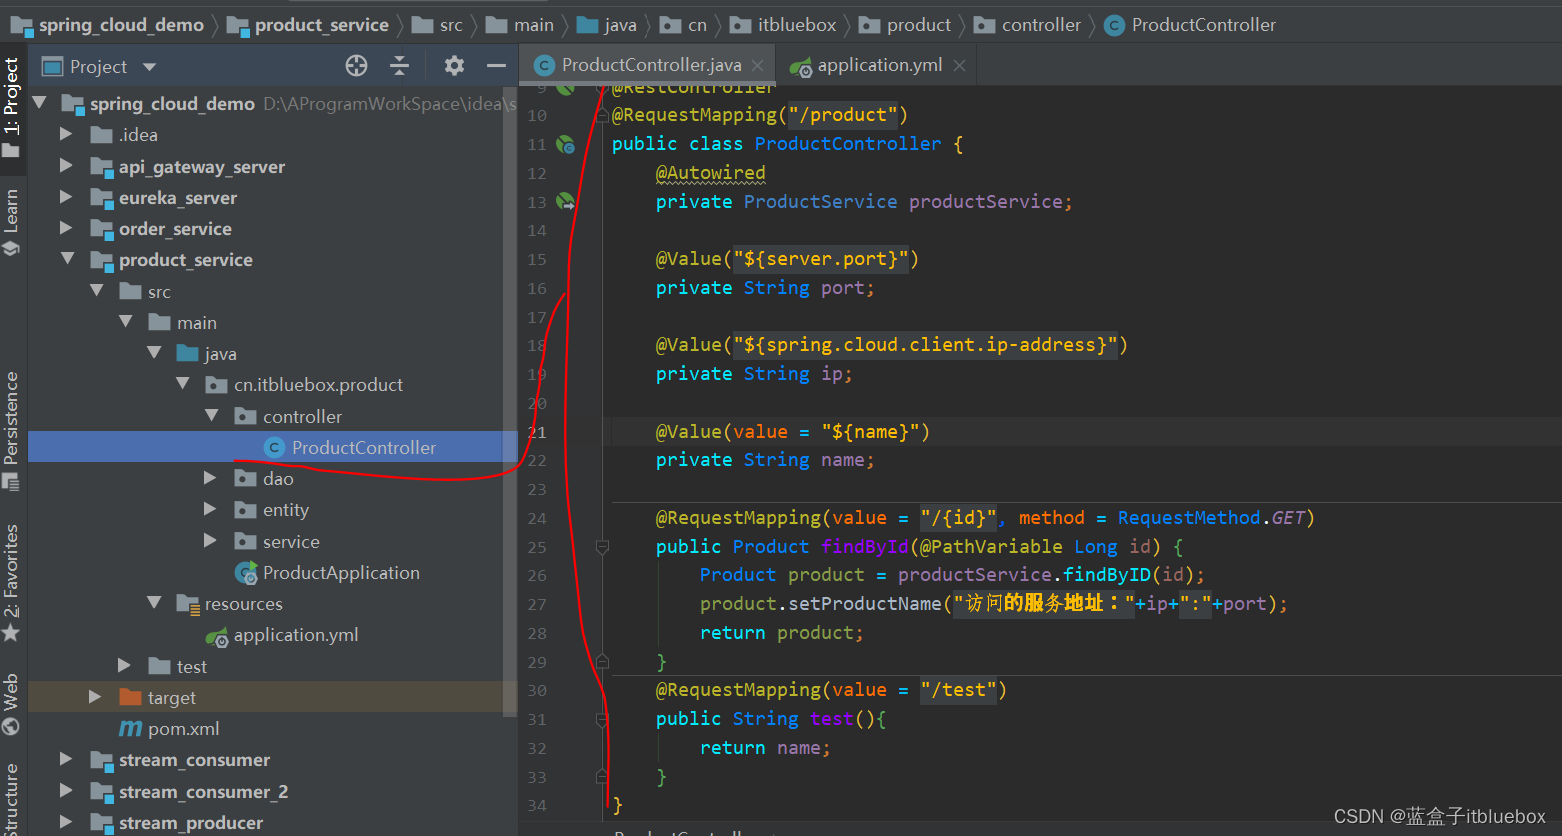Collapse the product_service module
1562x836 pixels.
click(68, 259)
